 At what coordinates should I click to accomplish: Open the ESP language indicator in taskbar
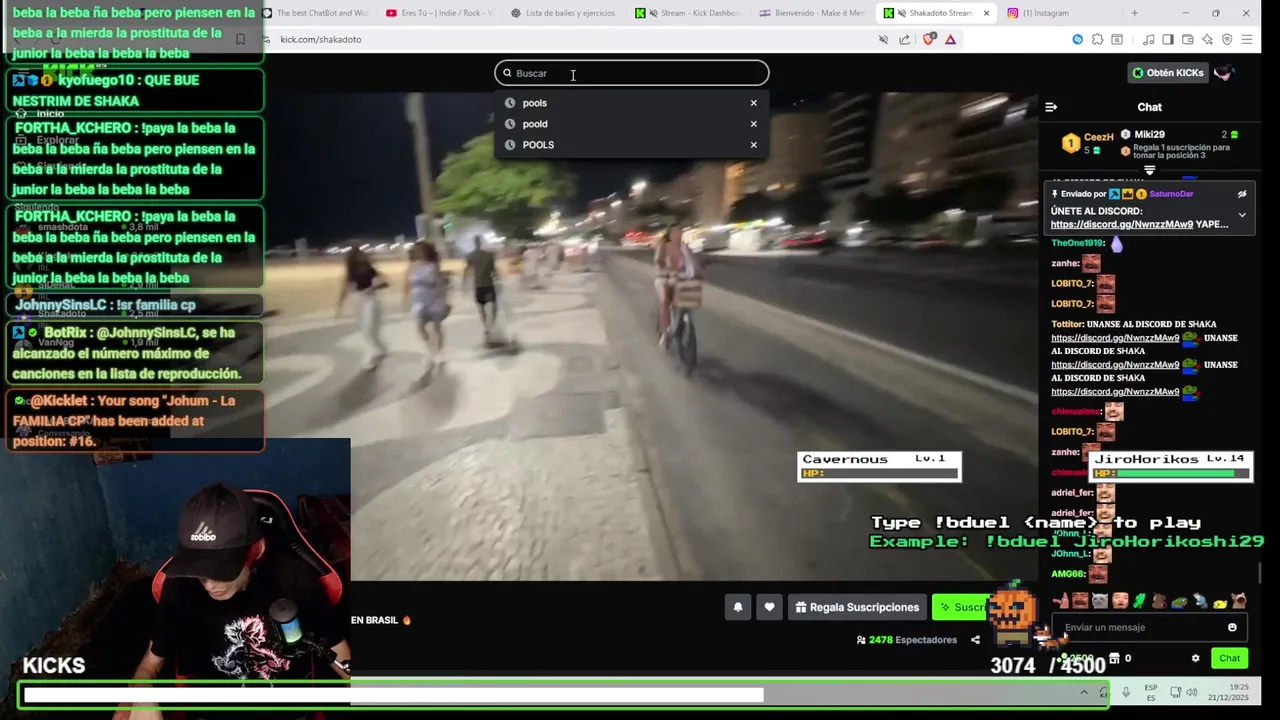pyautogui.click(x=1151, y=692)
